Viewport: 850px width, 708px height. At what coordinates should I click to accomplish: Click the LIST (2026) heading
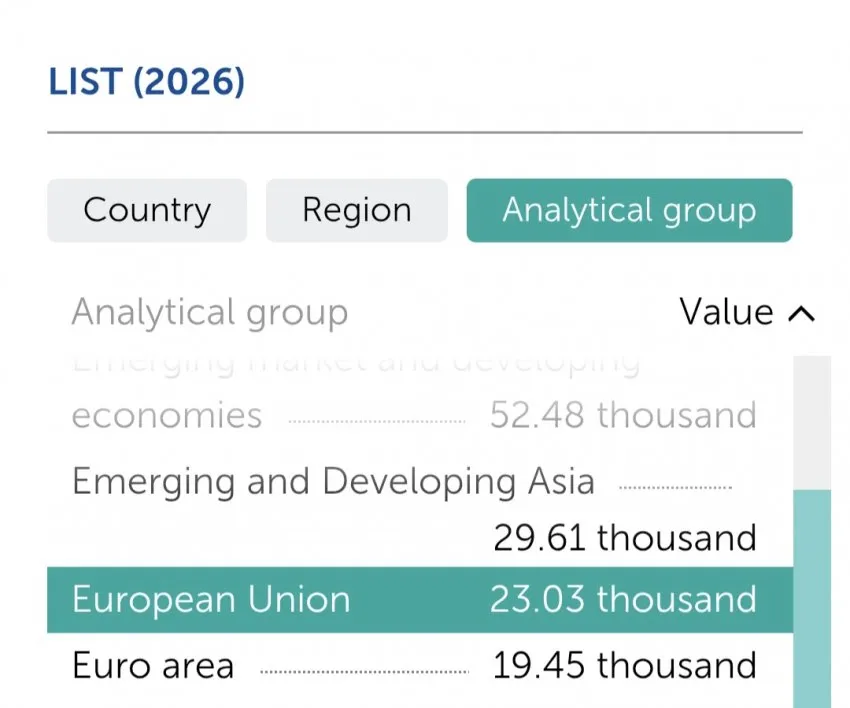(147, 82)
